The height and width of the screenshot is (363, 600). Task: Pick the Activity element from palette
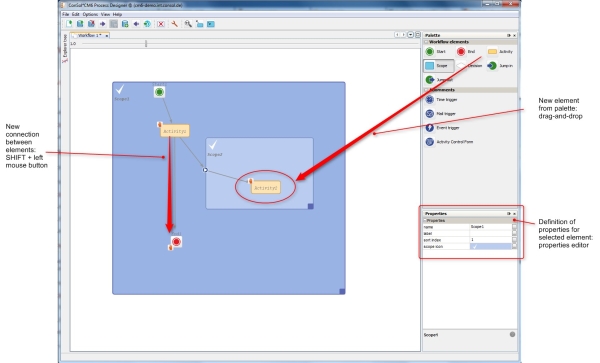(x=500, y=52)
